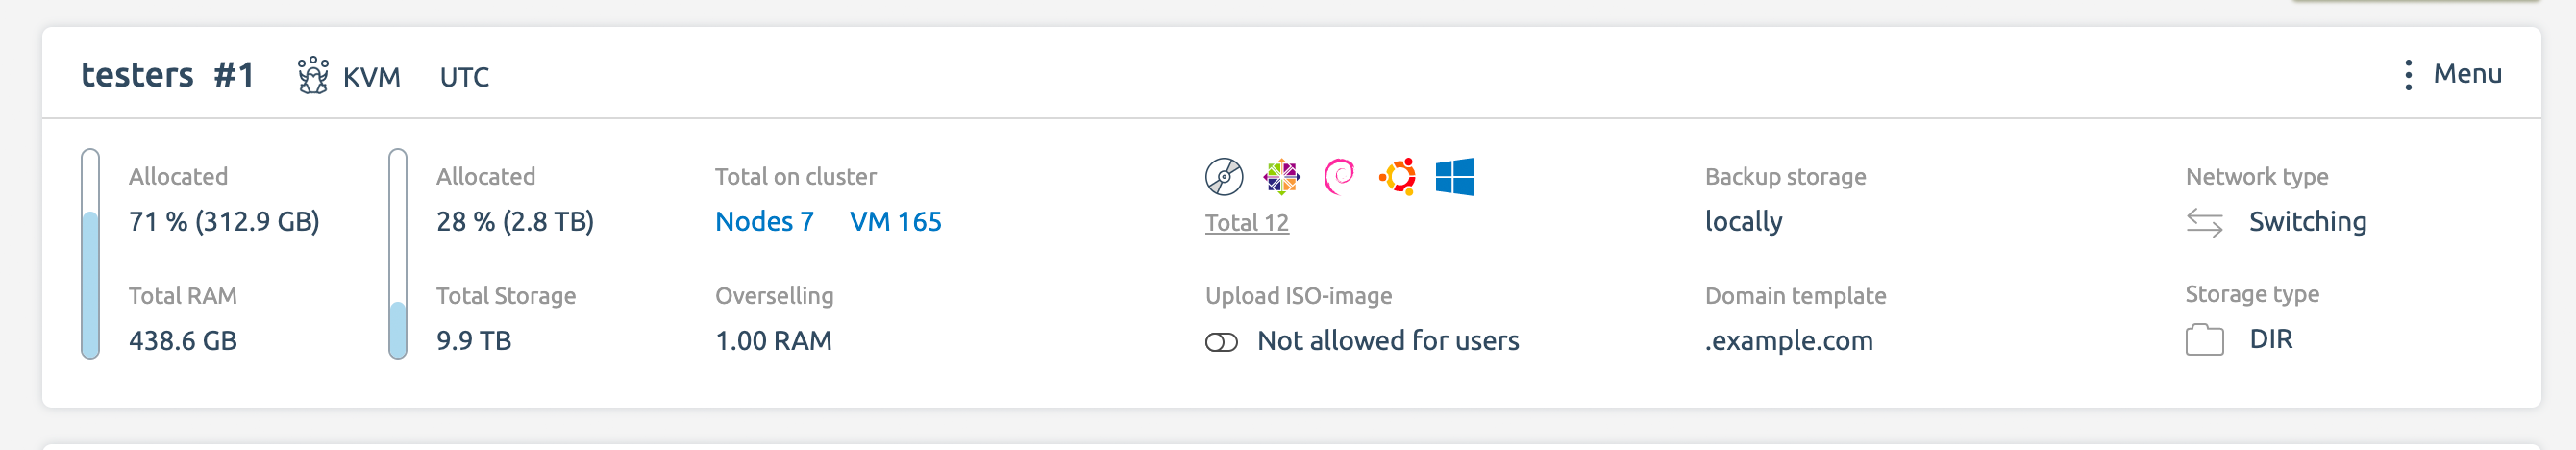The image size is (2576, 450).
Task: Click the Switching network arrows icon
Action: pyautogui.click(x=2204, y=222)
